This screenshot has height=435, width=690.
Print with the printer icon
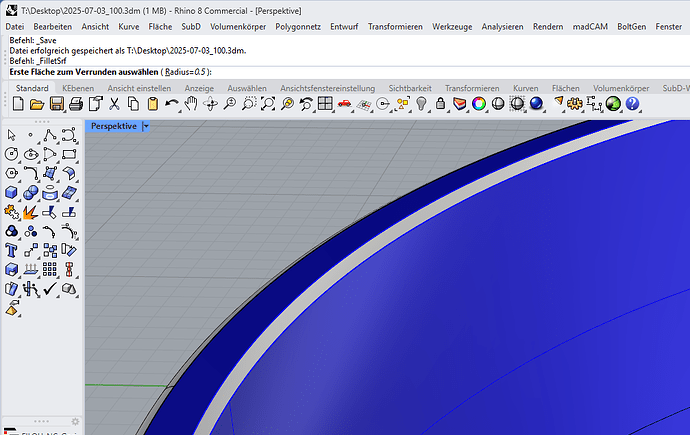coord(76,104)
